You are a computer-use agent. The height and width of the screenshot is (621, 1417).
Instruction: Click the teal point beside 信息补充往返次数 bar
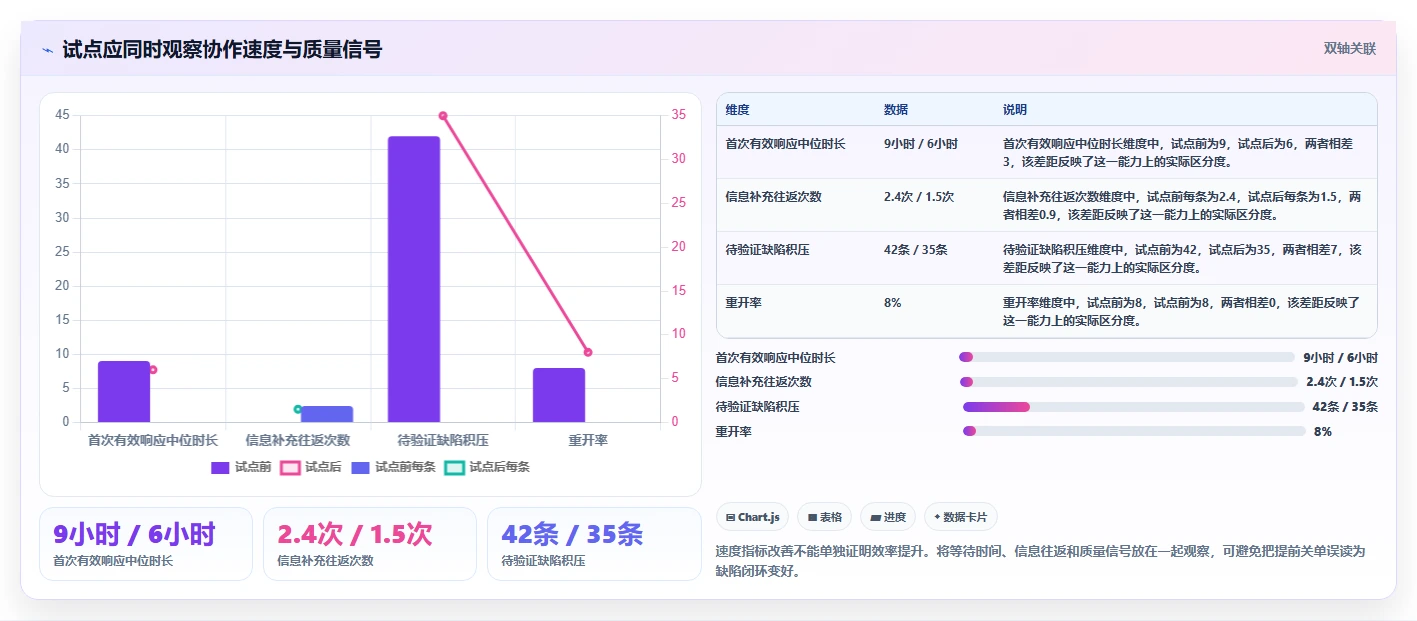[298, 409]
